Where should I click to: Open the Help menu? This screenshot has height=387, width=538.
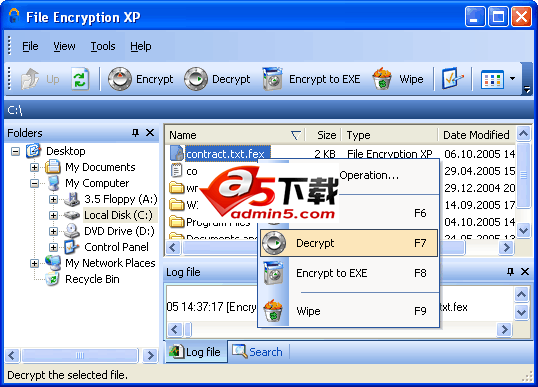141,46
